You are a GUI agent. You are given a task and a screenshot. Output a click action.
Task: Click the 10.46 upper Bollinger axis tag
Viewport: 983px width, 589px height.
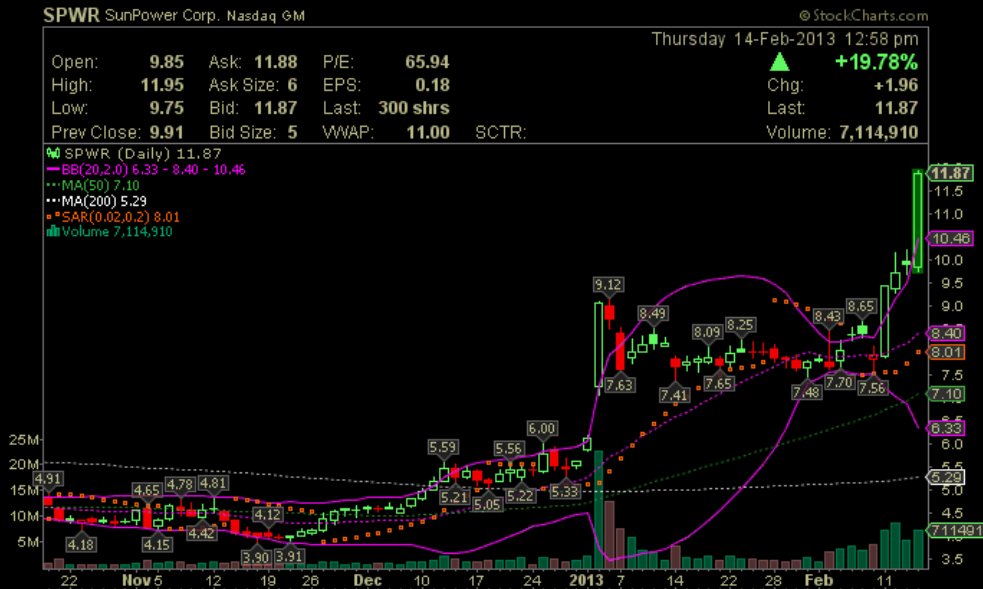point(951,238)
